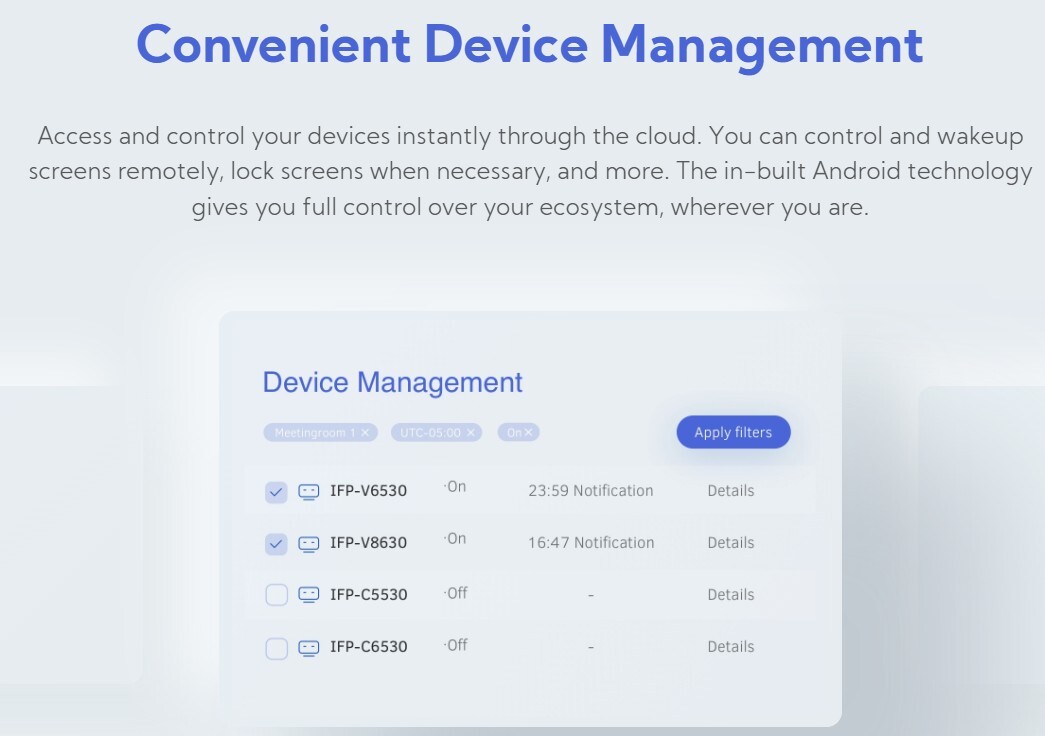
Task: Uncheck the IFP-V6530 device checkbox
Action: pyautogui.click(x=276, y=492)
